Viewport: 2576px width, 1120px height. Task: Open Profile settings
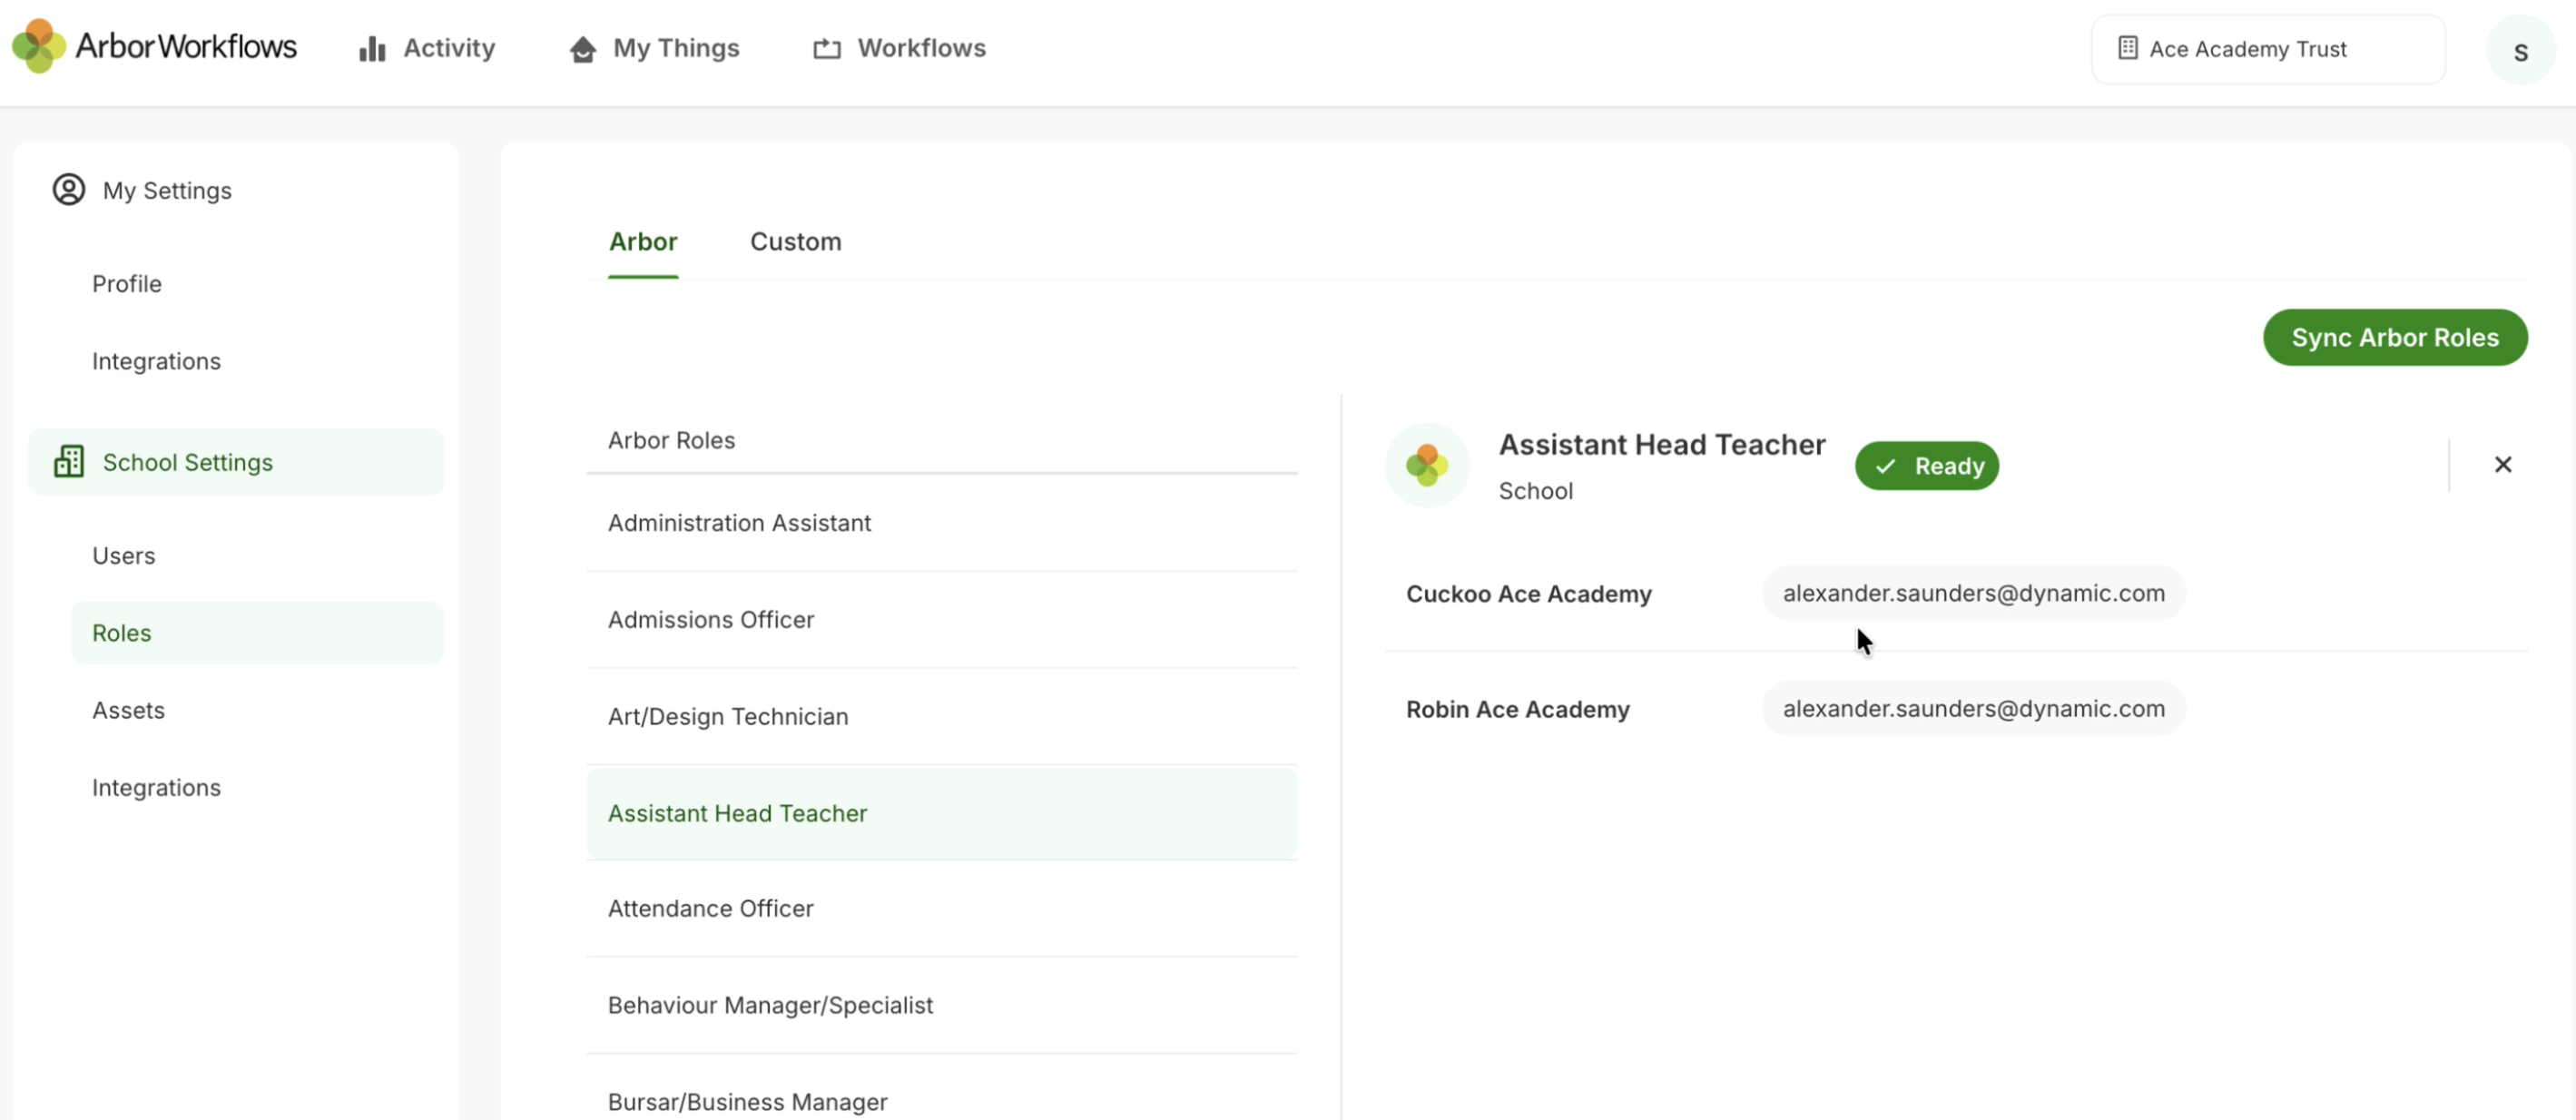[x=127, y=284]
